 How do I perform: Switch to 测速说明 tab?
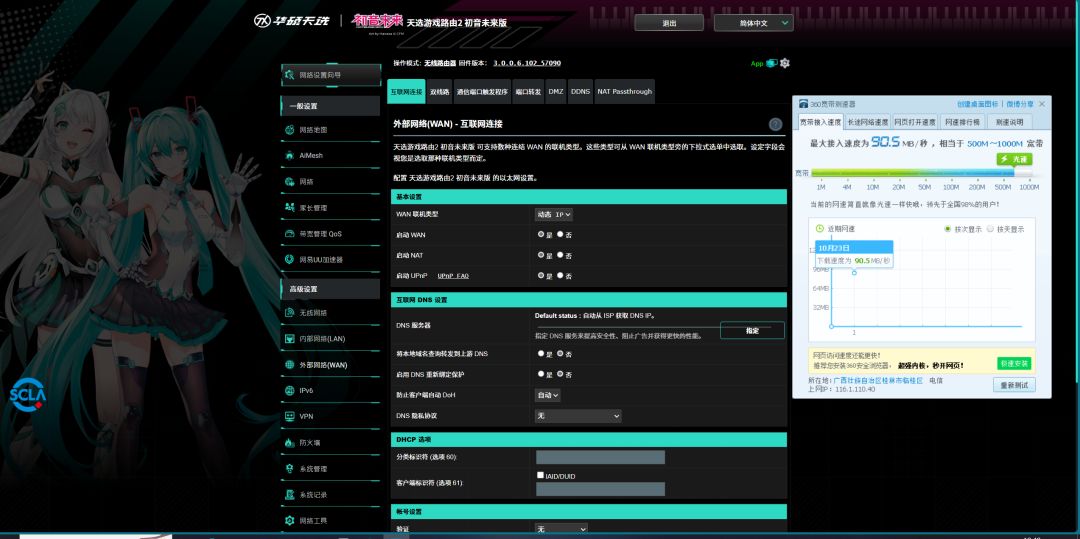pos(1010,122)
